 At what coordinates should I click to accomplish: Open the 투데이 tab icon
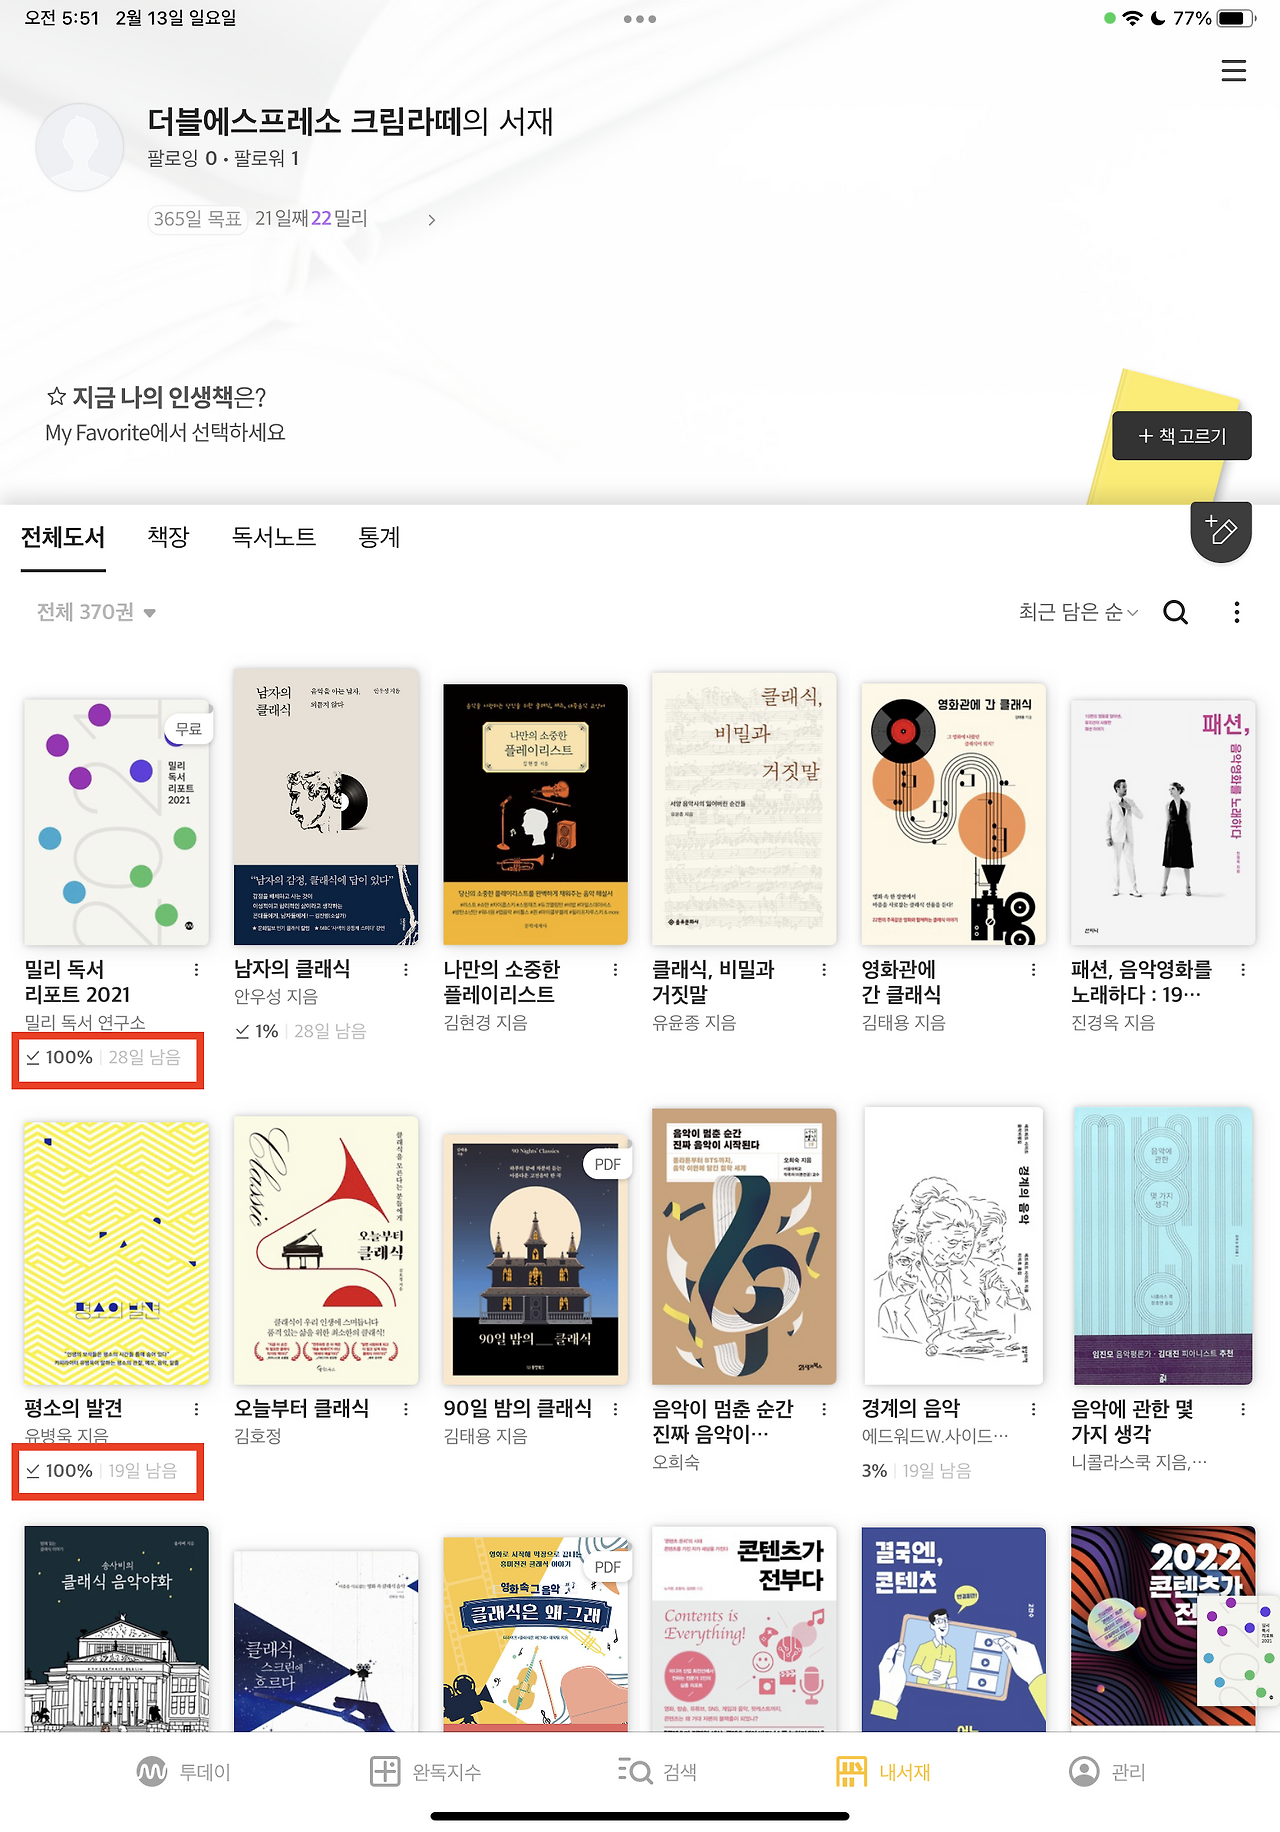pos(152,1771)
